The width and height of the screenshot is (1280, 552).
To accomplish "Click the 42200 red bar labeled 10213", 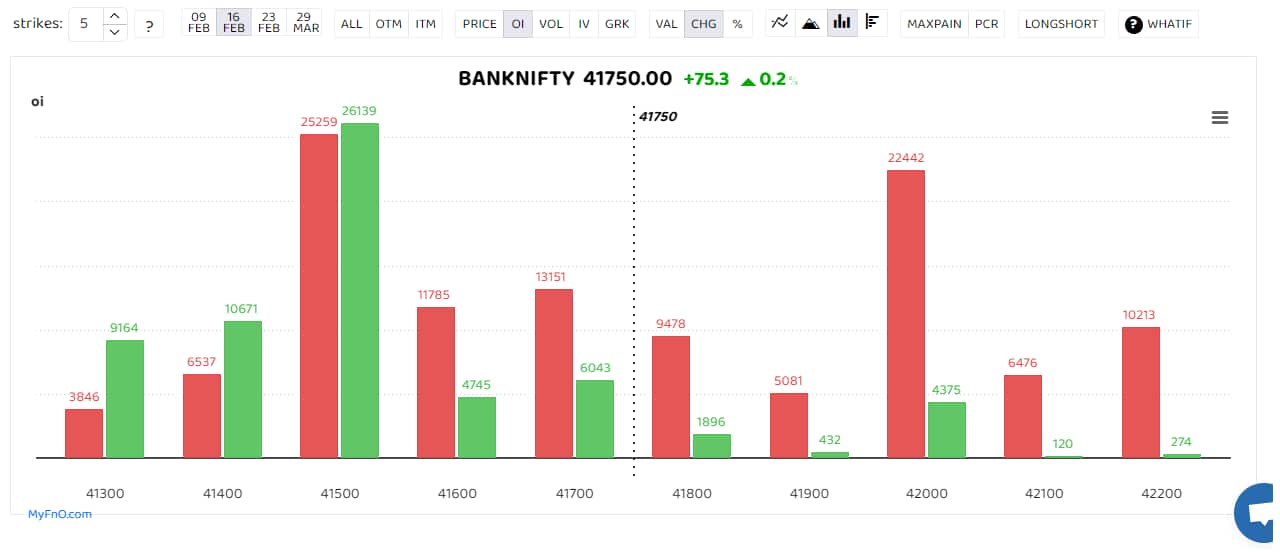I will point(1141,392).
